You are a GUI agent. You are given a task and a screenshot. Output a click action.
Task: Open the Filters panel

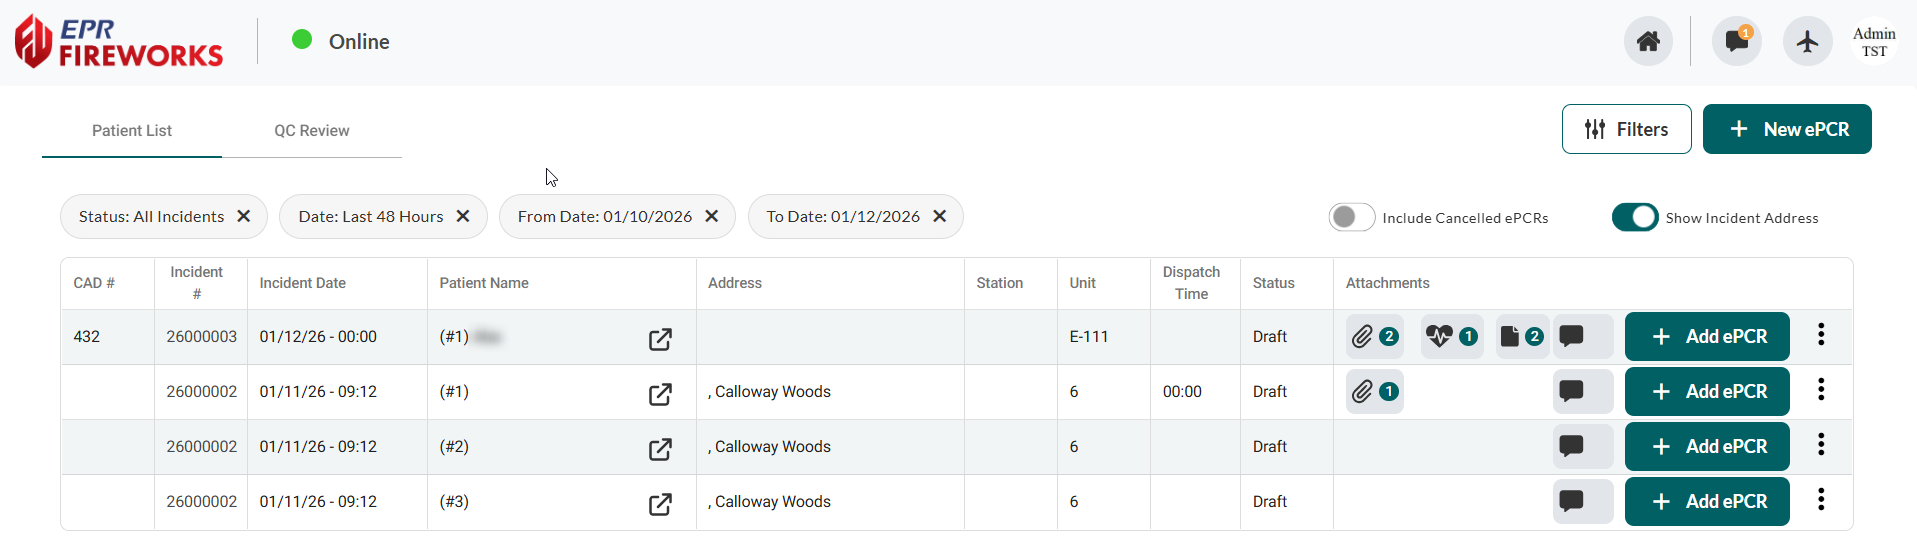1626,129
